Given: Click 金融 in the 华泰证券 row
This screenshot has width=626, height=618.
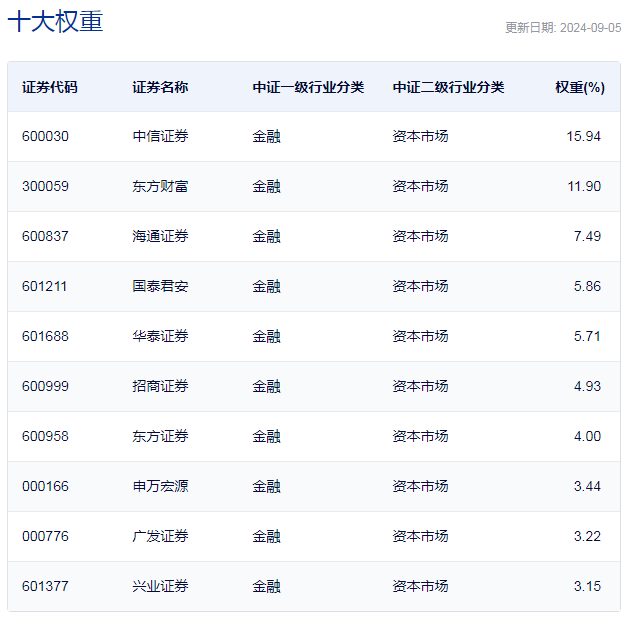Looking at the screenshot, I should (266, 337).
